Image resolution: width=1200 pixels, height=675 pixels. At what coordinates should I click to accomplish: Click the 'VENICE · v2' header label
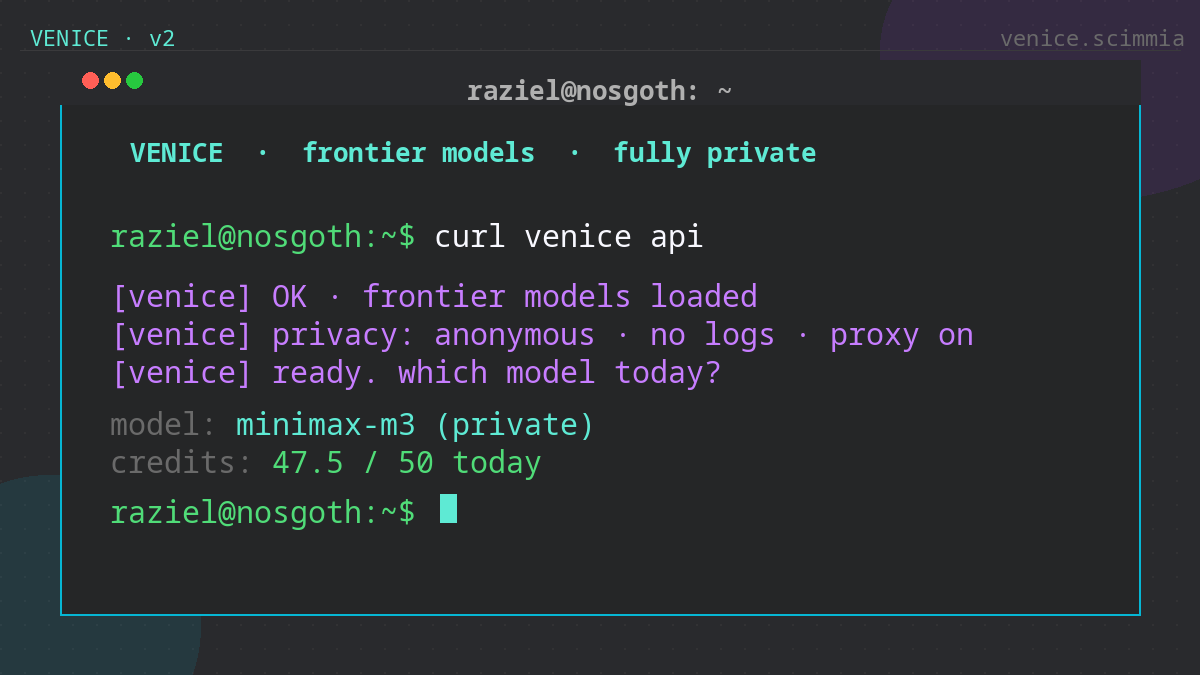tap(102, 39)
